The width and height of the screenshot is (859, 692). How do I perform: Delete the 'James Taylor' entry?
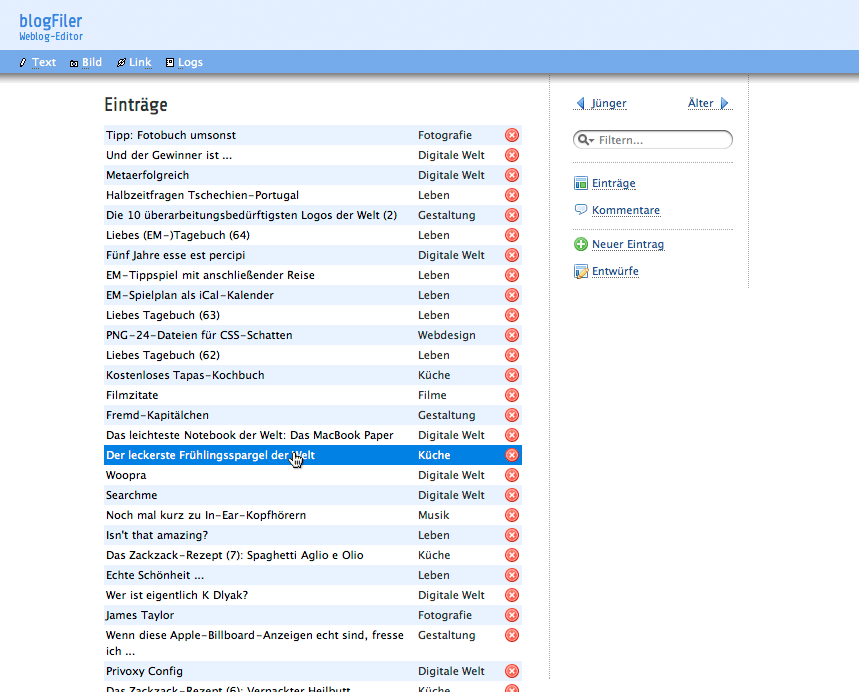[512, 615]
